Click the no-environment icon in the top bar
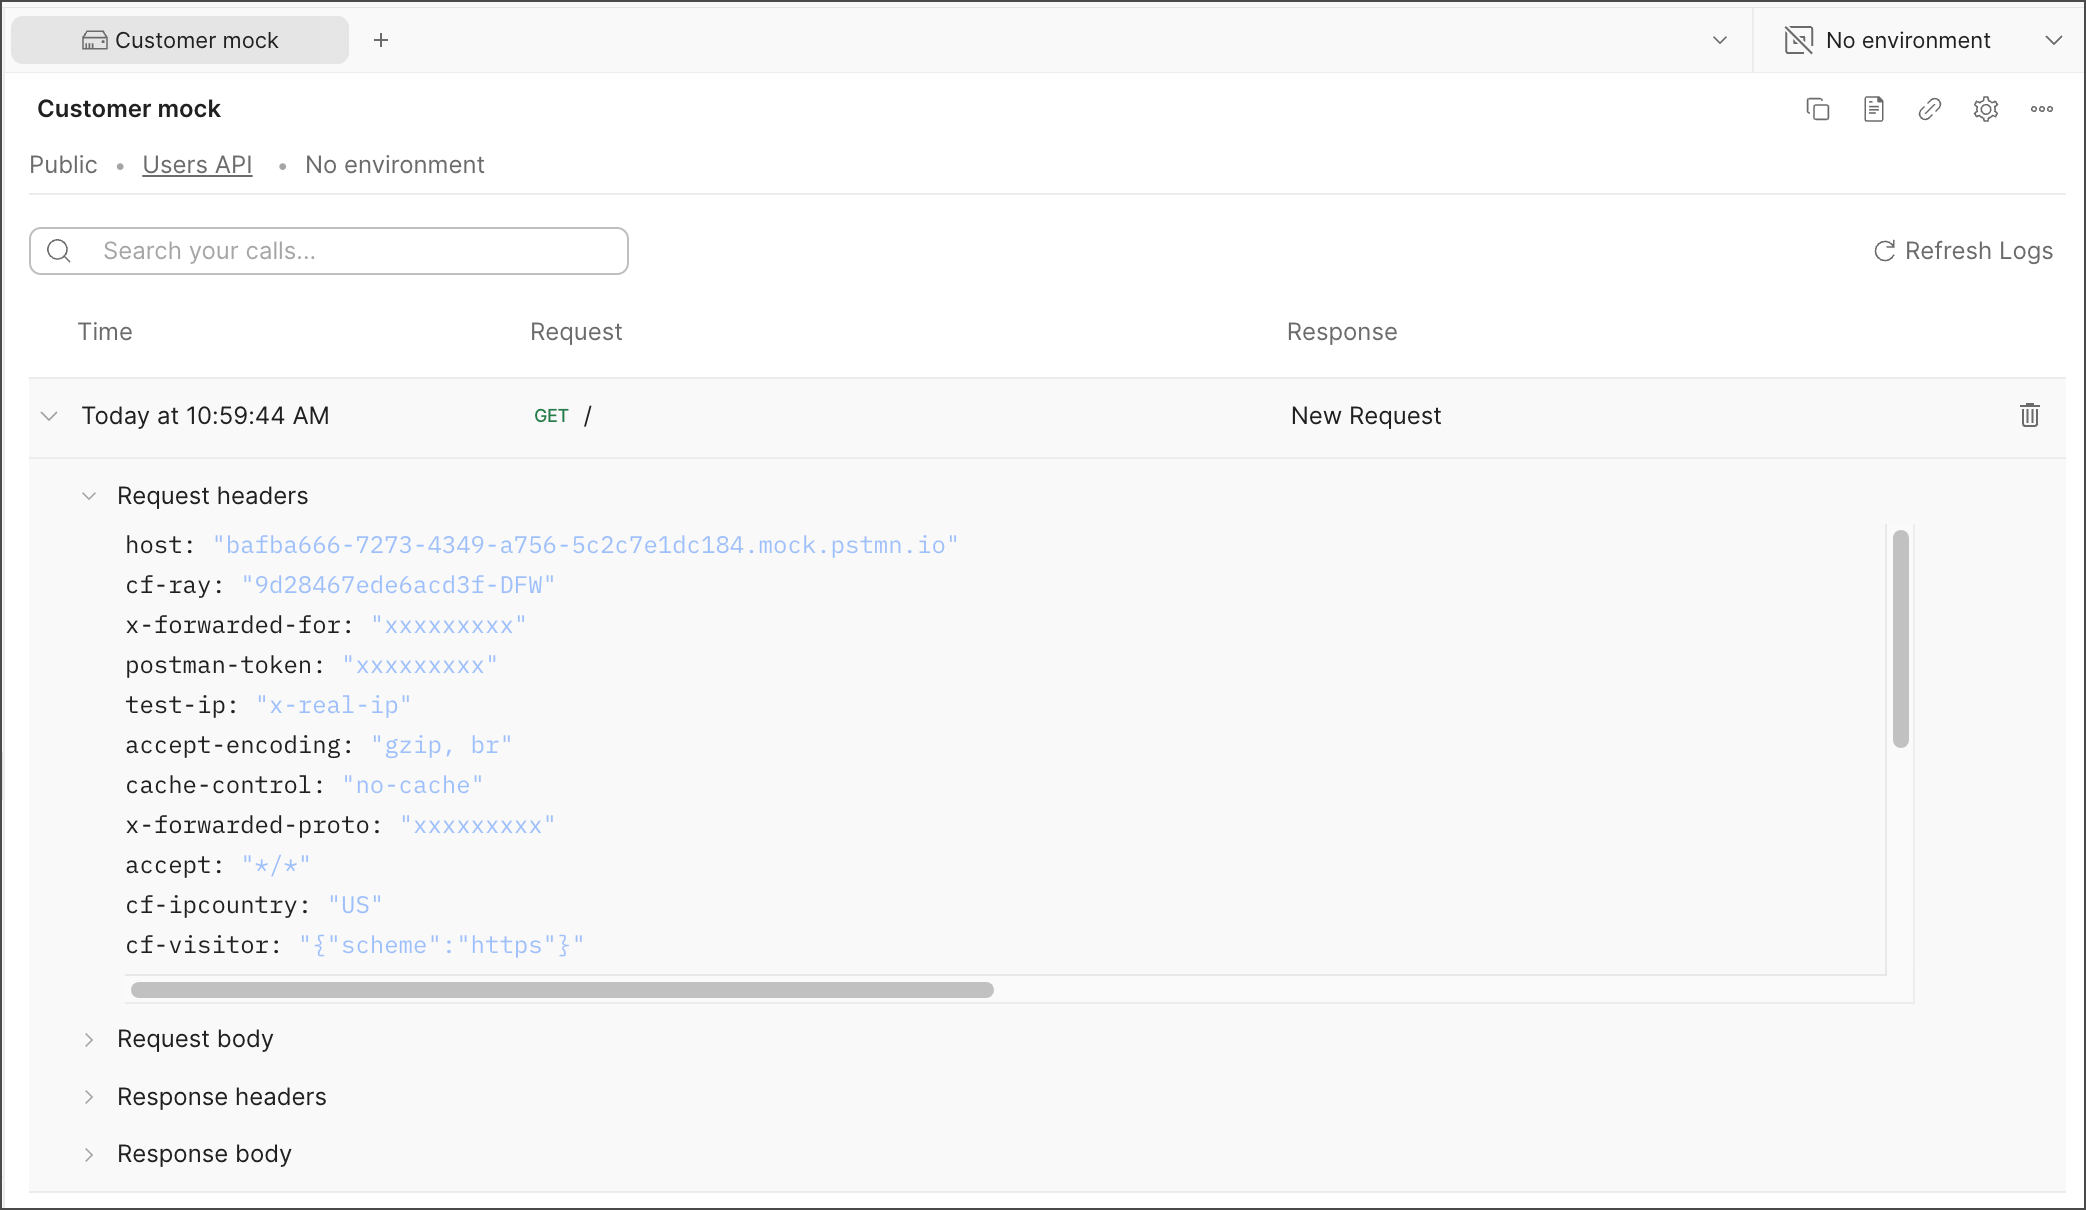 click(1798, 40)
